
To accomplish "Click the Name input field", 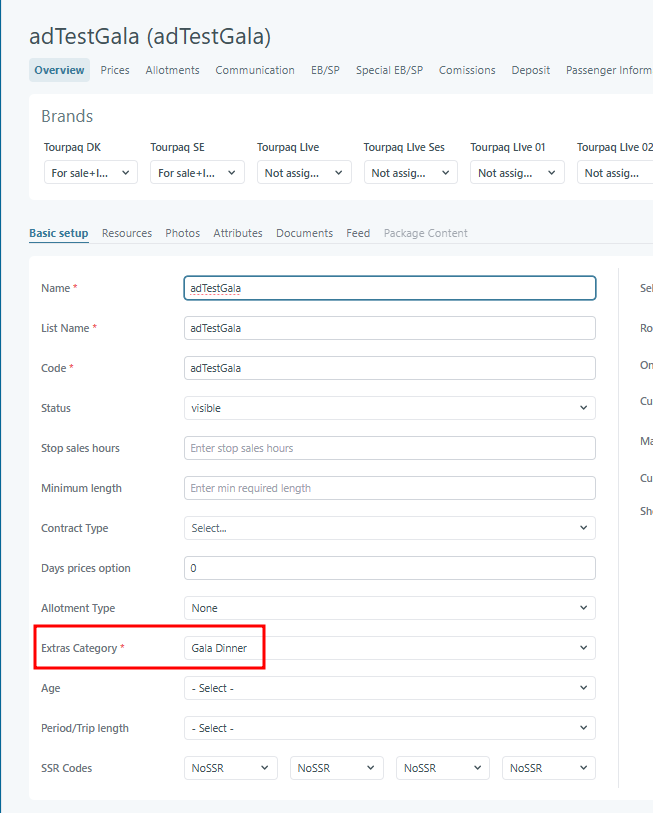I will coord(389,288).
